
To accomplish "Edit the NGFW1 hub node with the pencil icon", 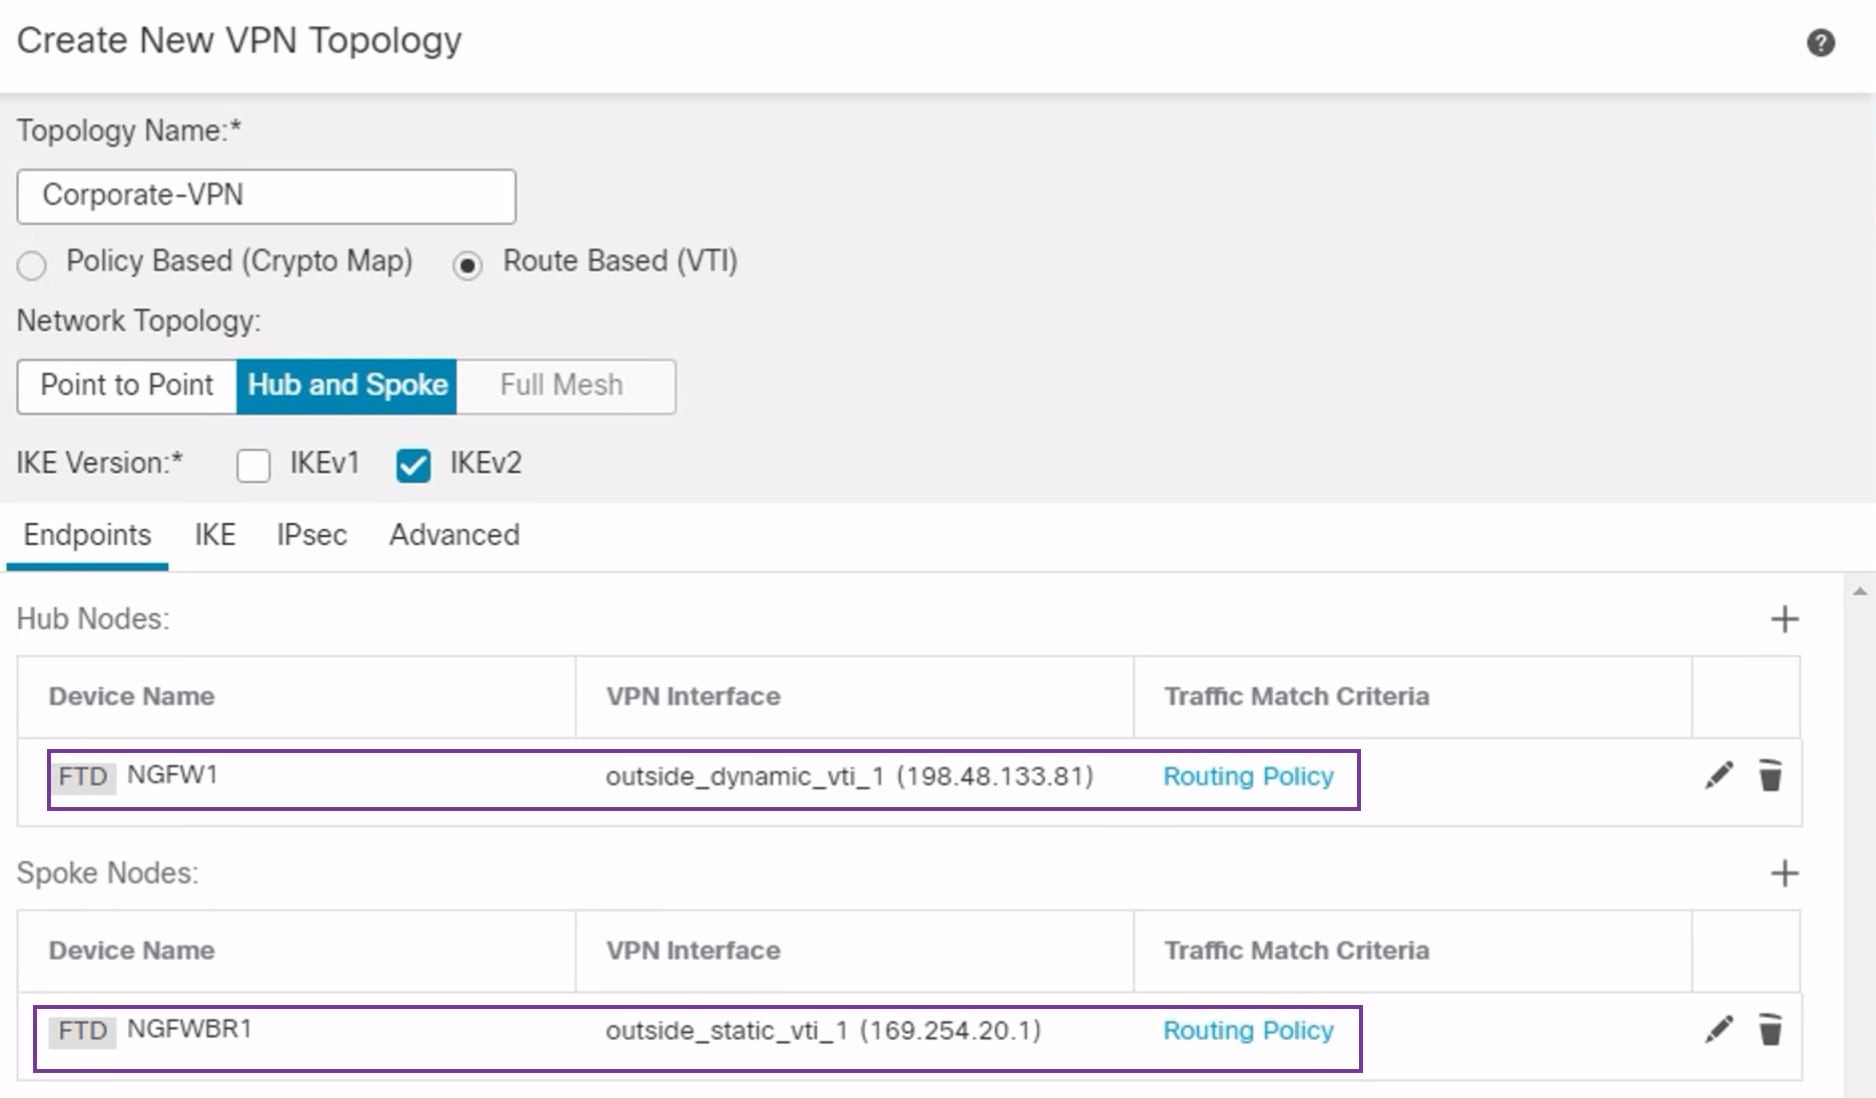I will [1721, 775].
